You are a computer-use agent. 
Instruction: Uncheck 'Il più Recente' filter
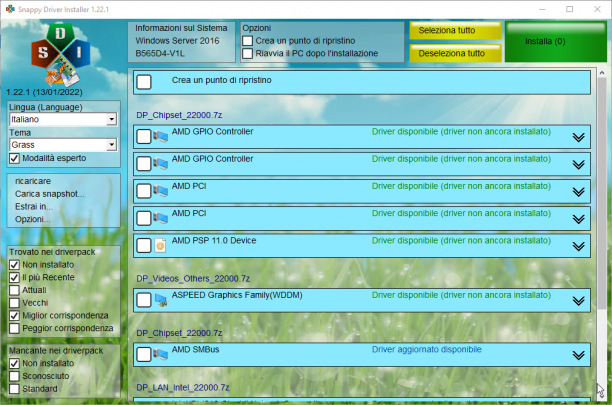[x=14, y=277]
